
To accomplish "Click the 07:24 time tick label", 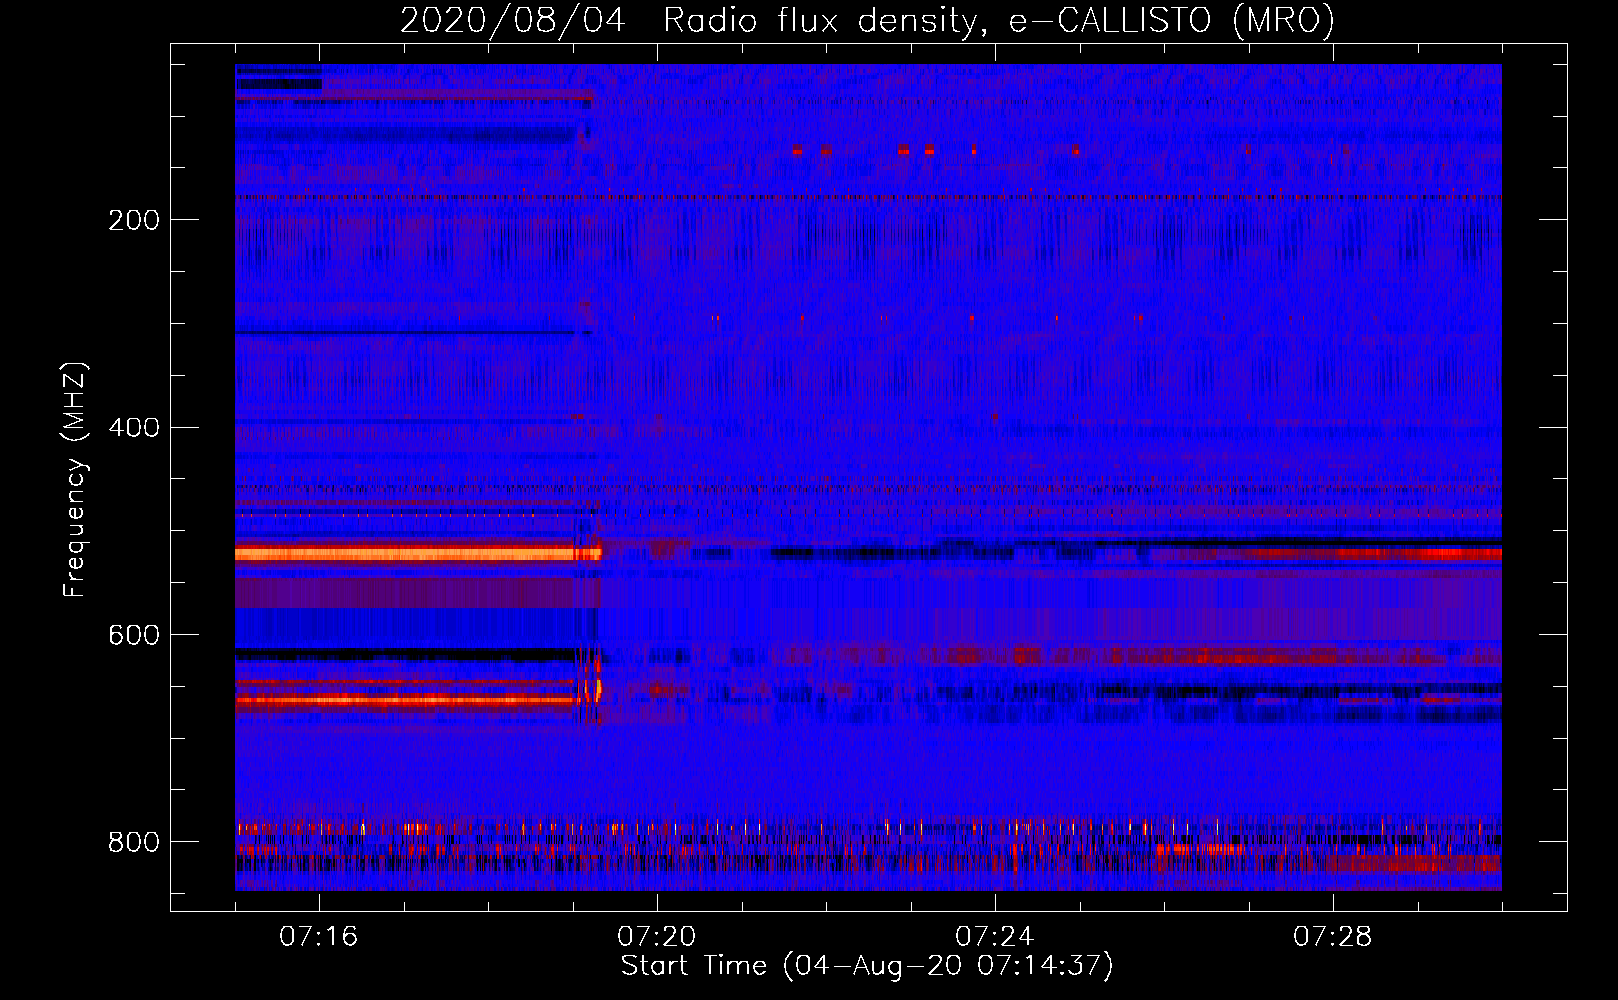I will click(x=995, y=937).
